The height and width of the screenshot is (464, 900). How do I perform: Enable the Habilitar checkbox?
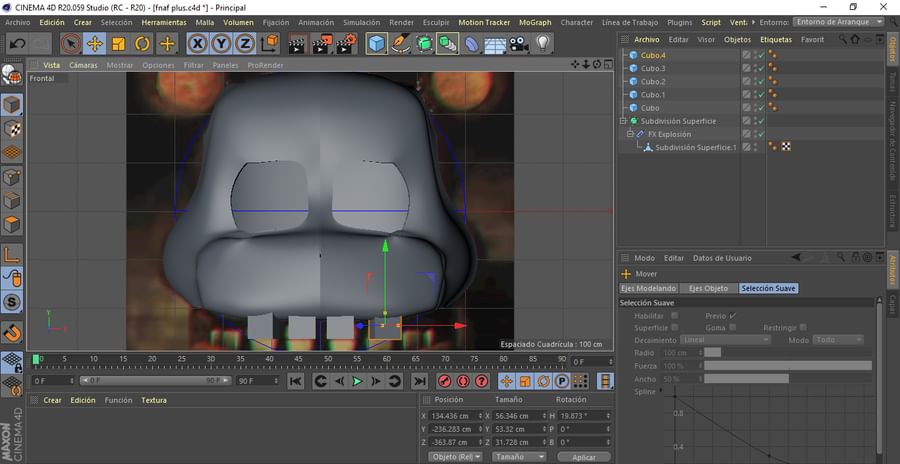point(675,315)
